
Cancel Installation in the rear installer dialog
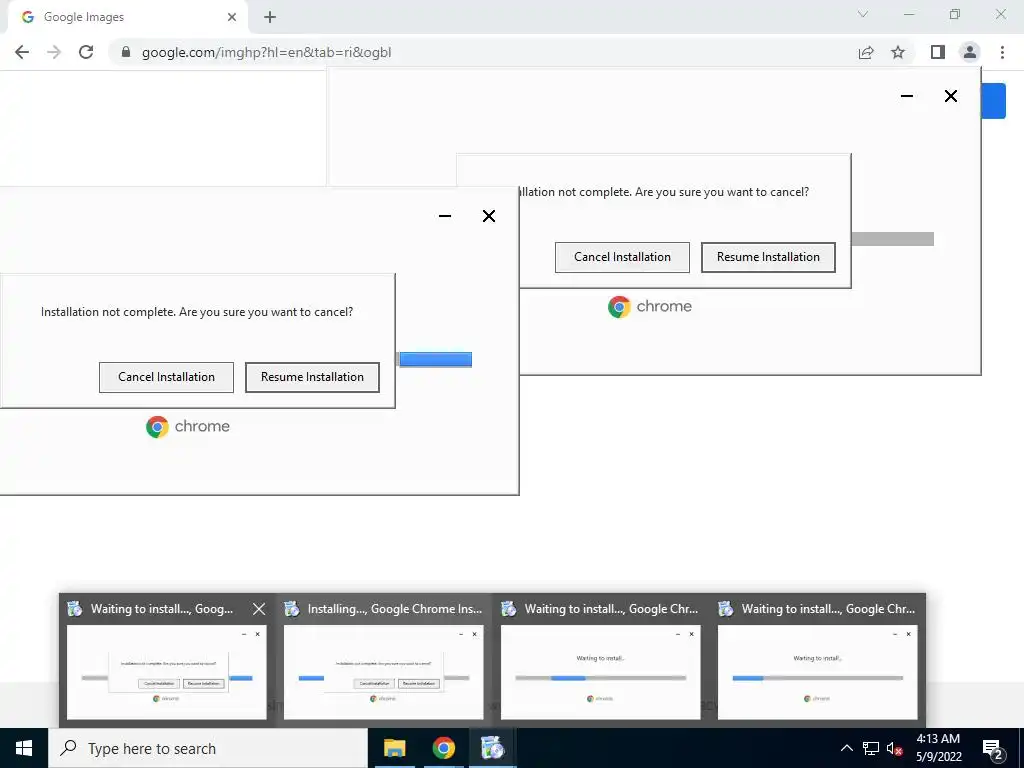(622, 257)
